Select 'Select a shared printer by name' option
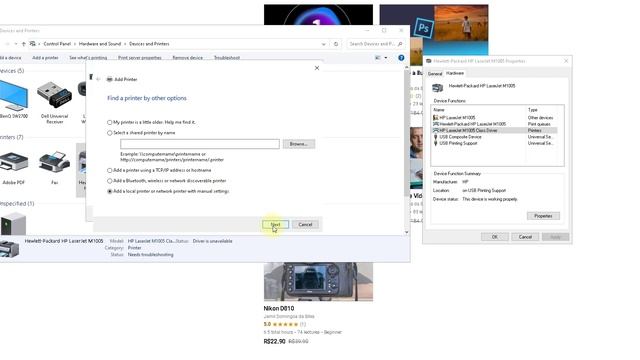This screenshot has width=640, height=360. (109, 133)
